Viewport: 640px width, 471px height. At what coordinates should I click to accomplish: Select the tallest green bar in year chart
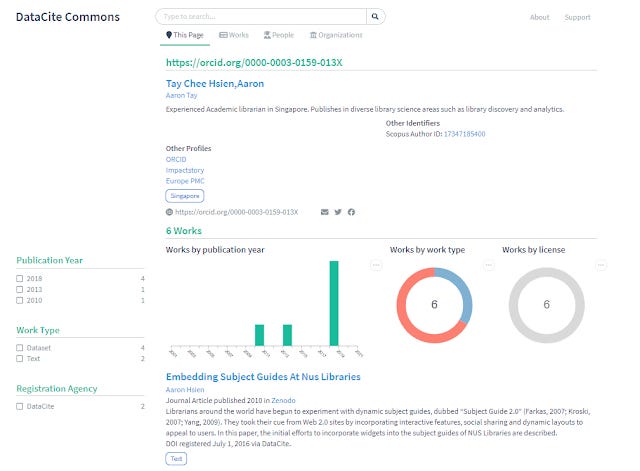[x=334, y=303]
